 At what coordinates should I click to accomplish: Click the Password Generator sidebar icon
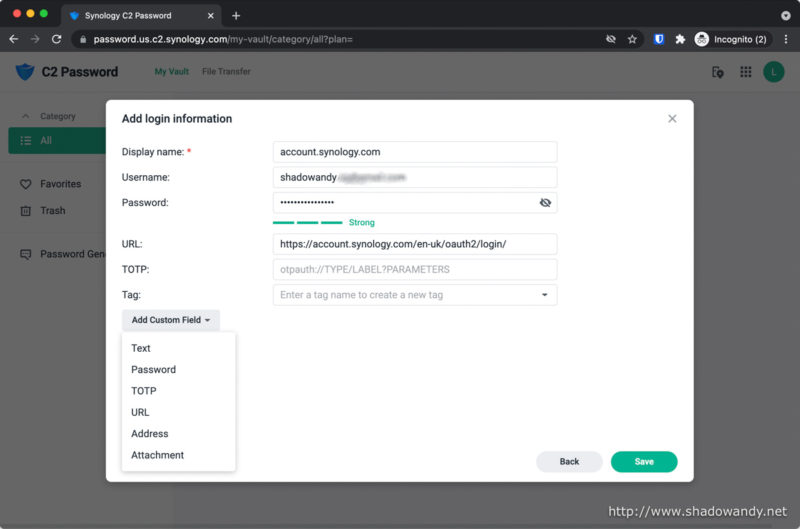[26, 254]
